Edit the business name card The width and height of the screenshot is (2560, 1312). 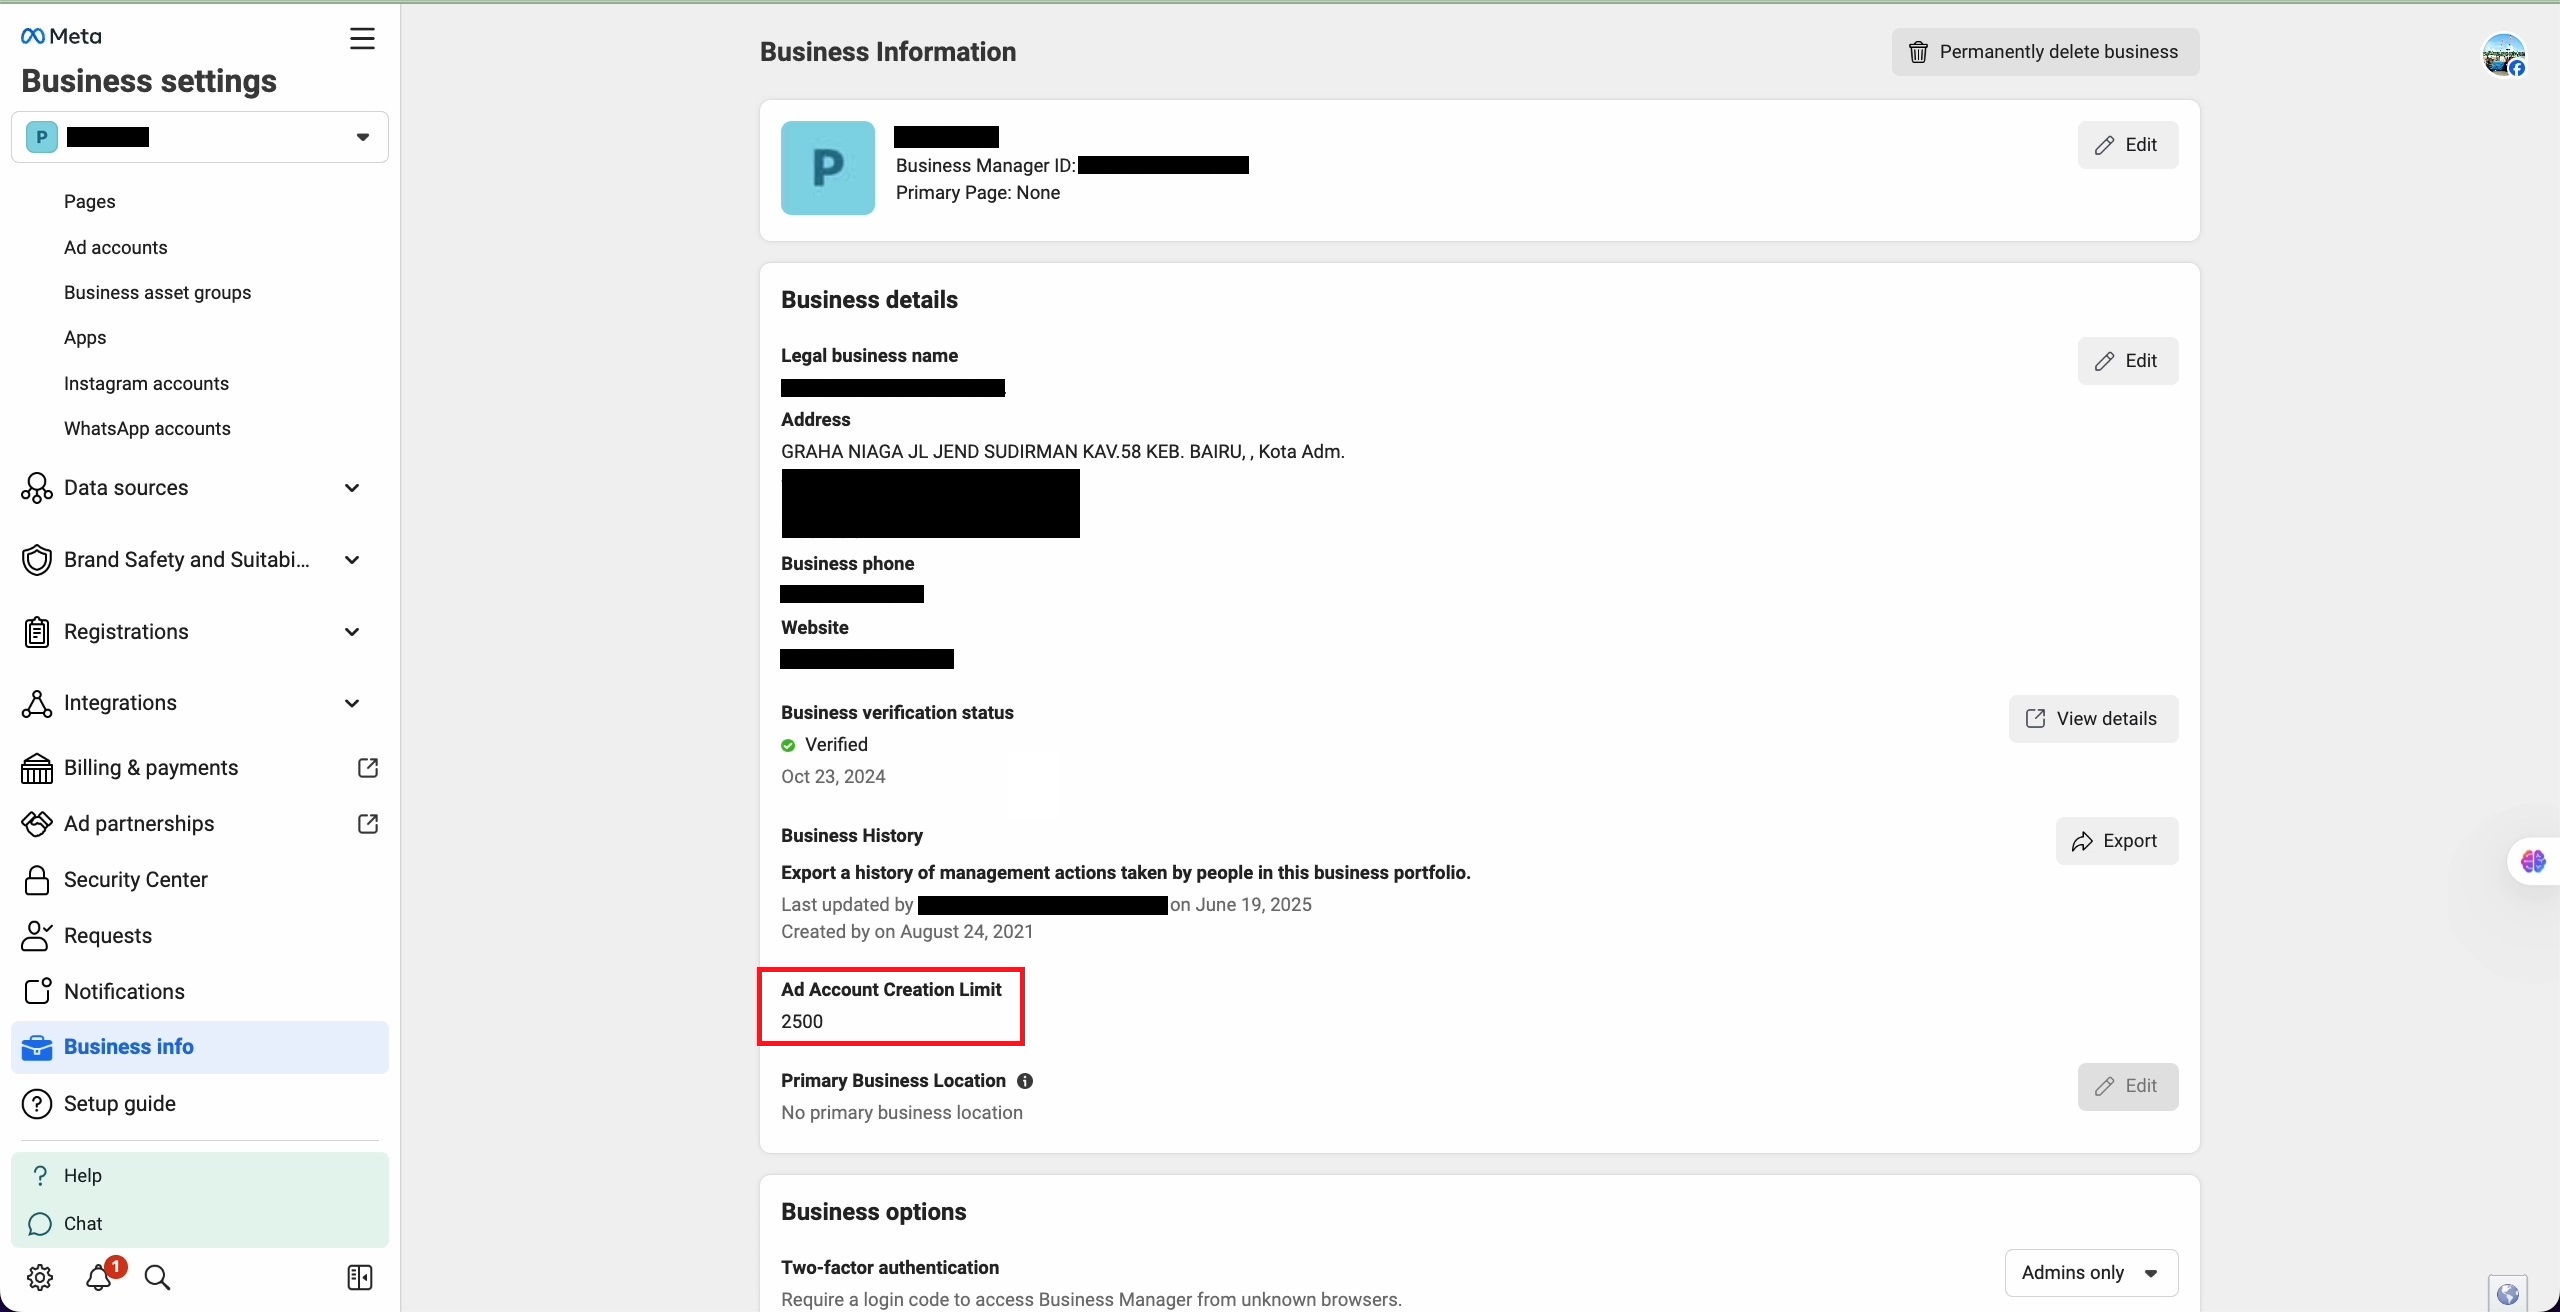pyautogui.click(x=2128, y=145)
